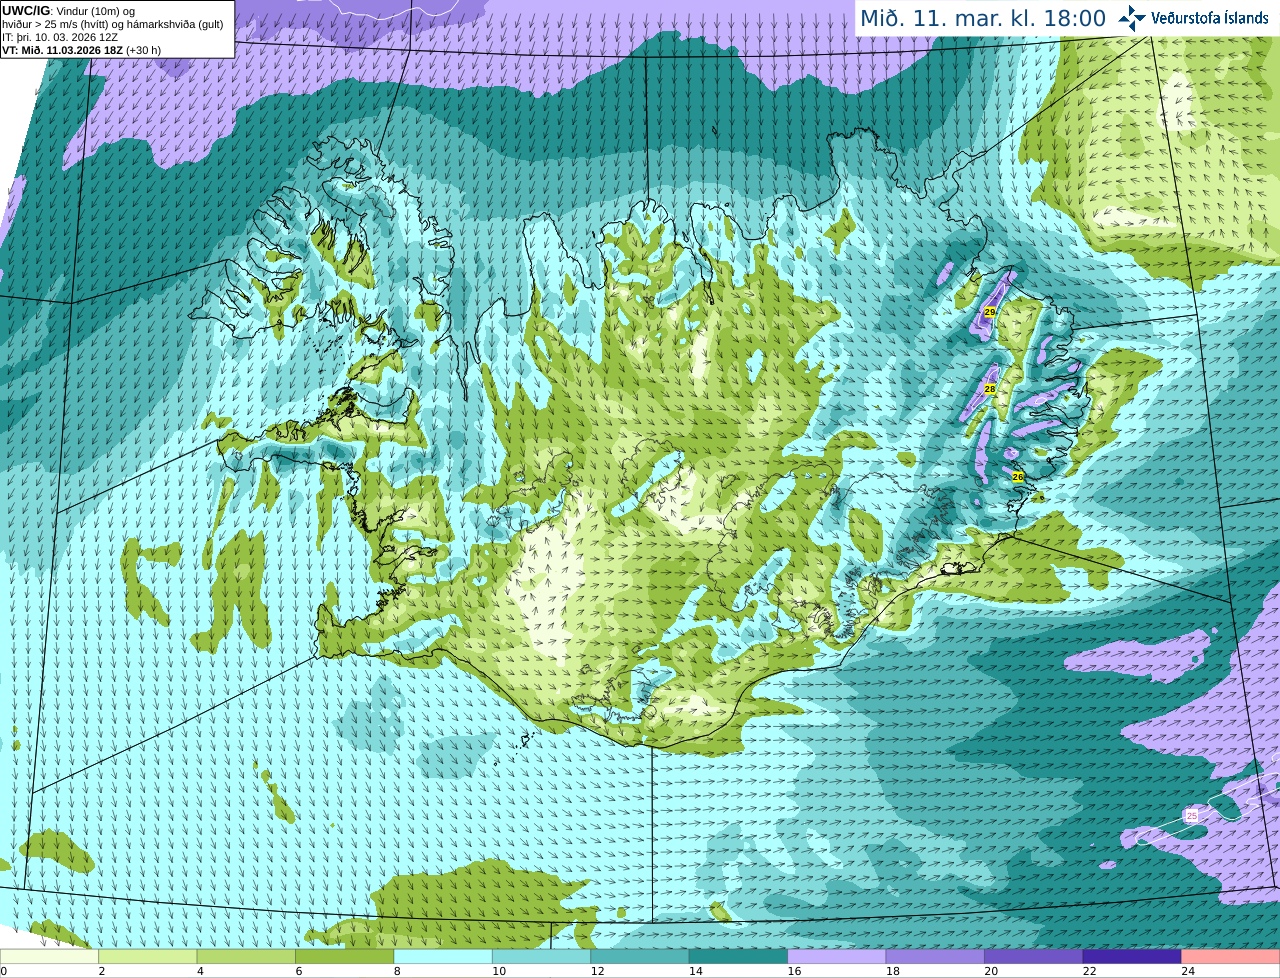The height and width of the screenshot is (978, 1280).
Task: Click the Veðurstofa Íslands name text
Action: [1209, 18]
